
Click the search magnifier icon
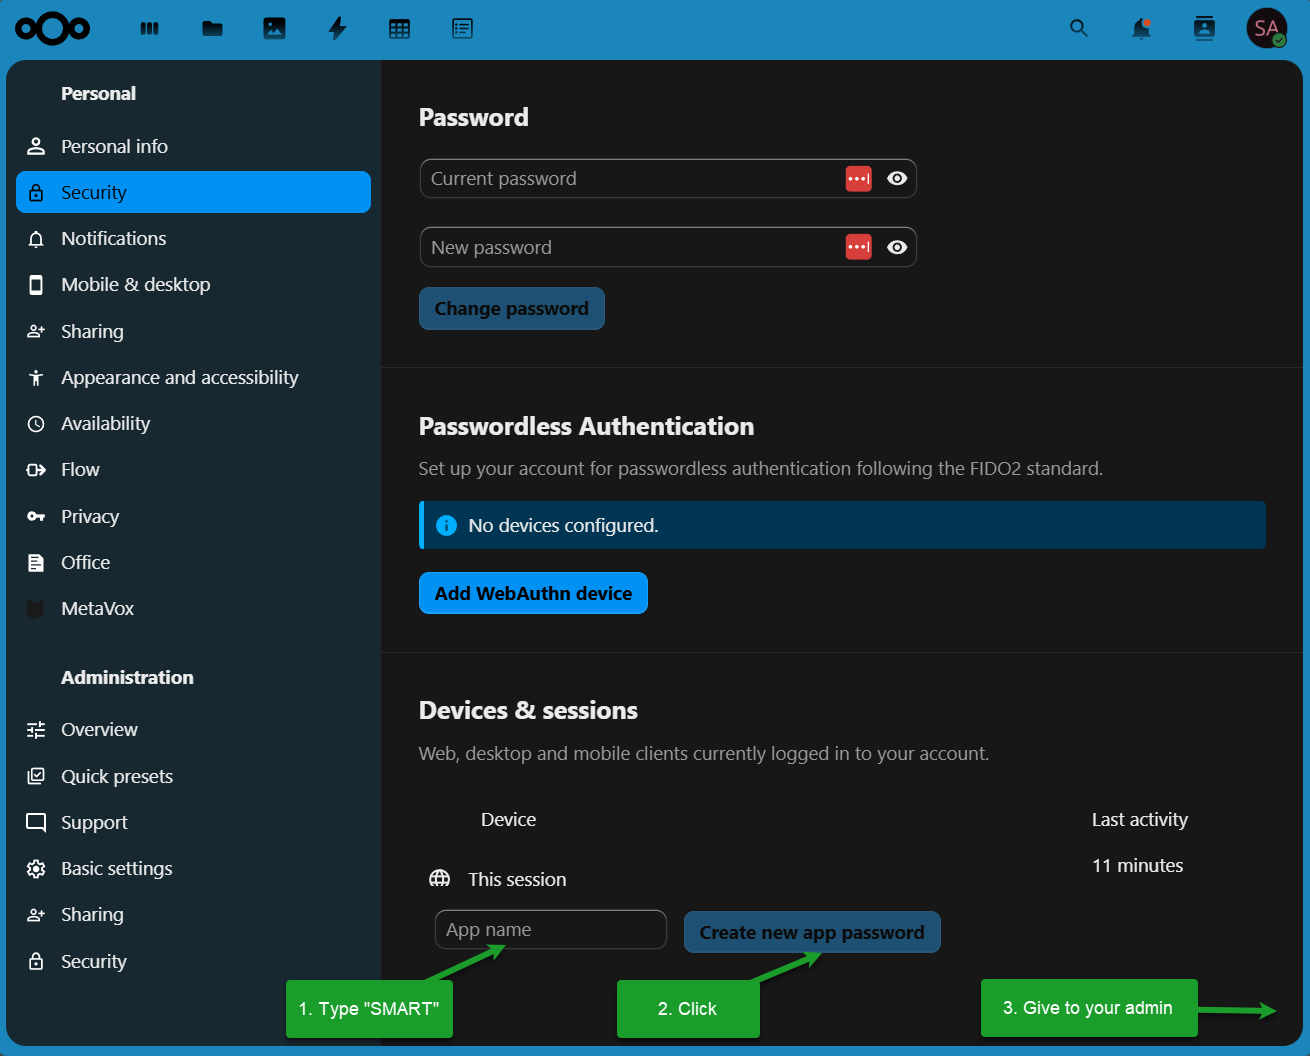point(1078,28)
